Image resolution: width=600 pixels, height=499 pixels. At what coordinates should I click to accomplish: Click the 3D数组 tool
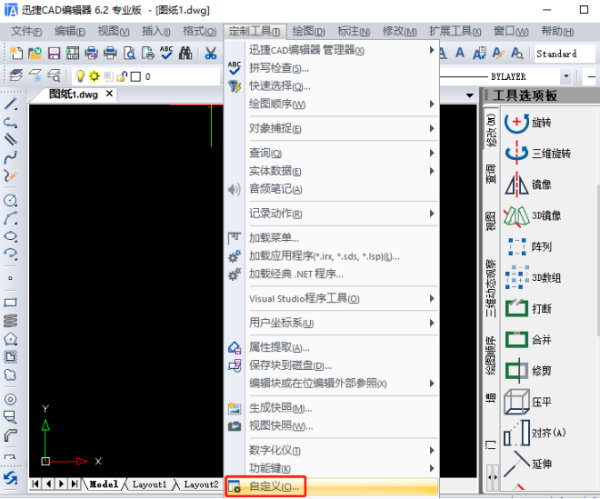coord(533,278)
